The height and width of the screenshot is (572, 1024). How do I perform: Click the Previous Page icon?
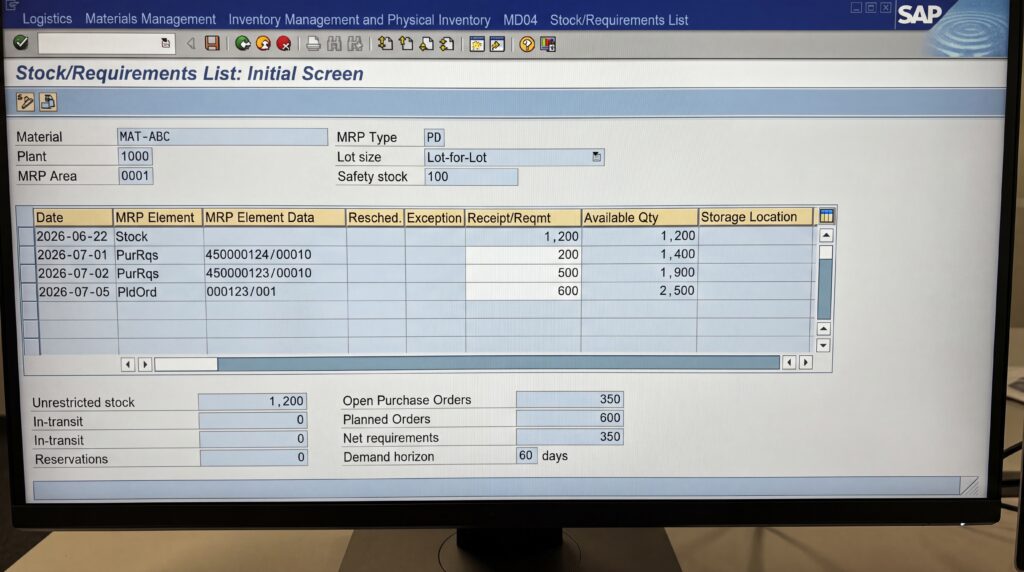tap(406, 44)
